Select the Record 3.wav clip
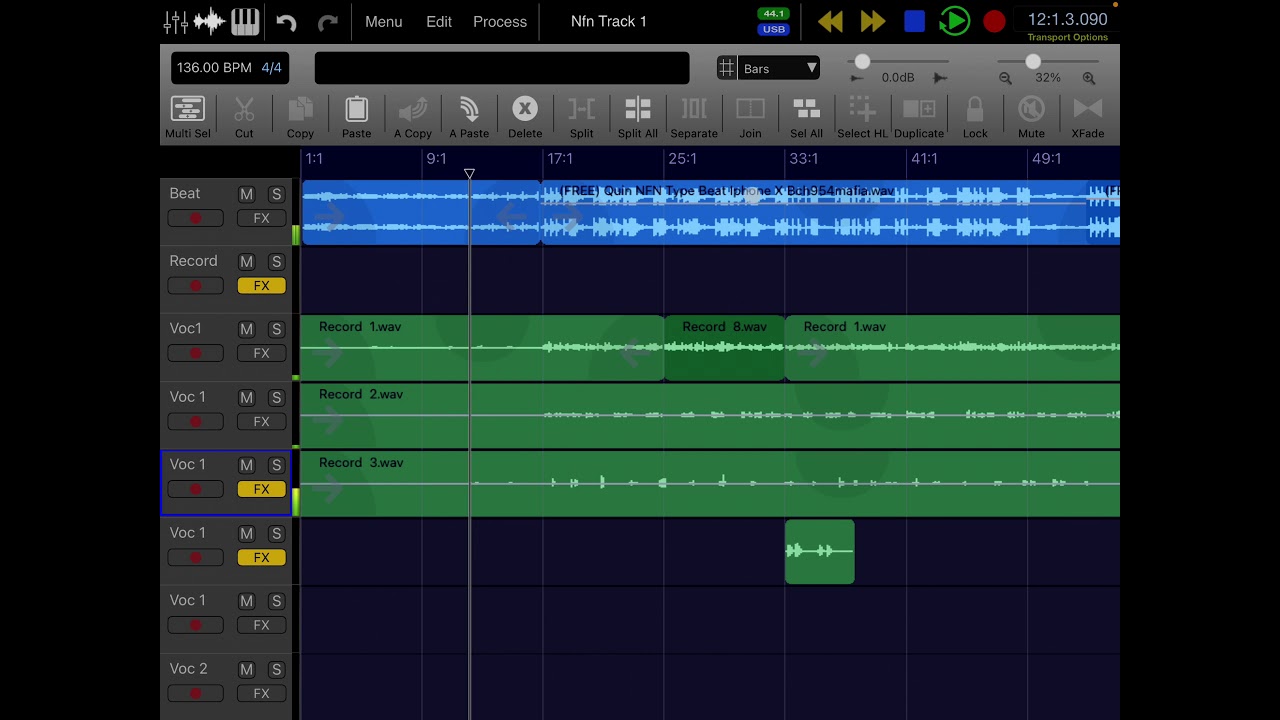The image size is (1280, 720). (710, 484)
